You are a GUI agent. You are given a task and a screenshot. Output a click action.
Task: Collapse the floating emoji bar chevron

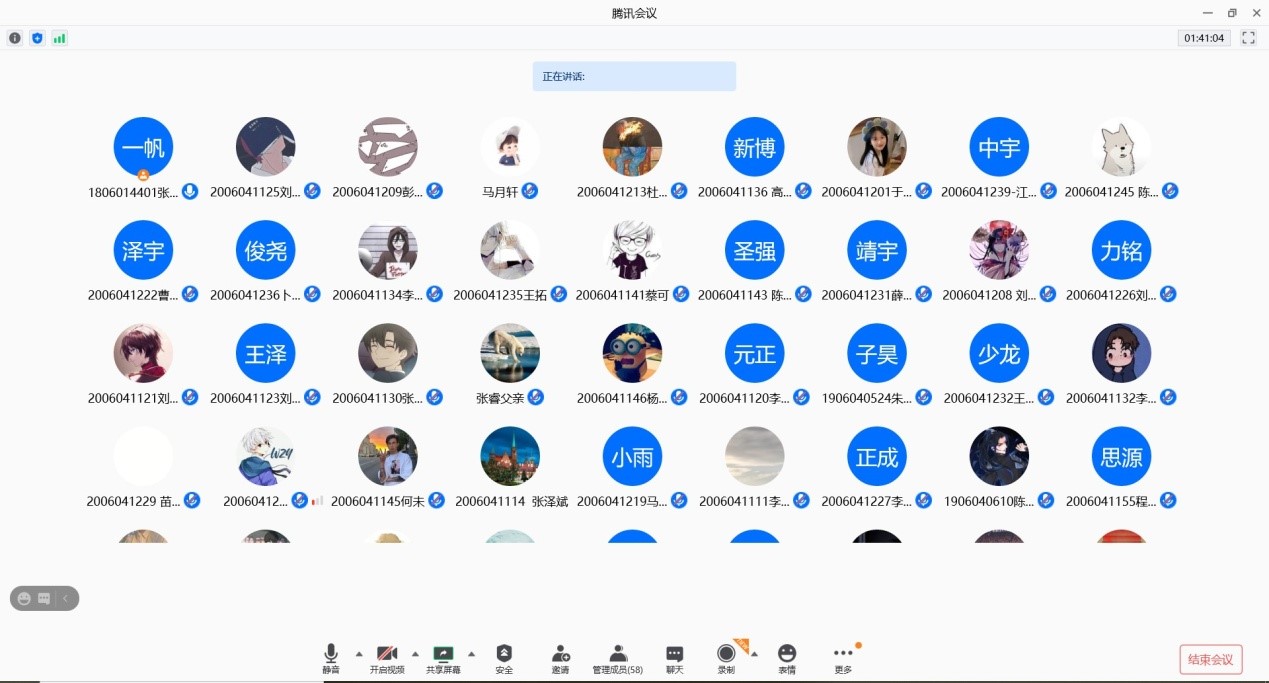[x=65, y=598]
